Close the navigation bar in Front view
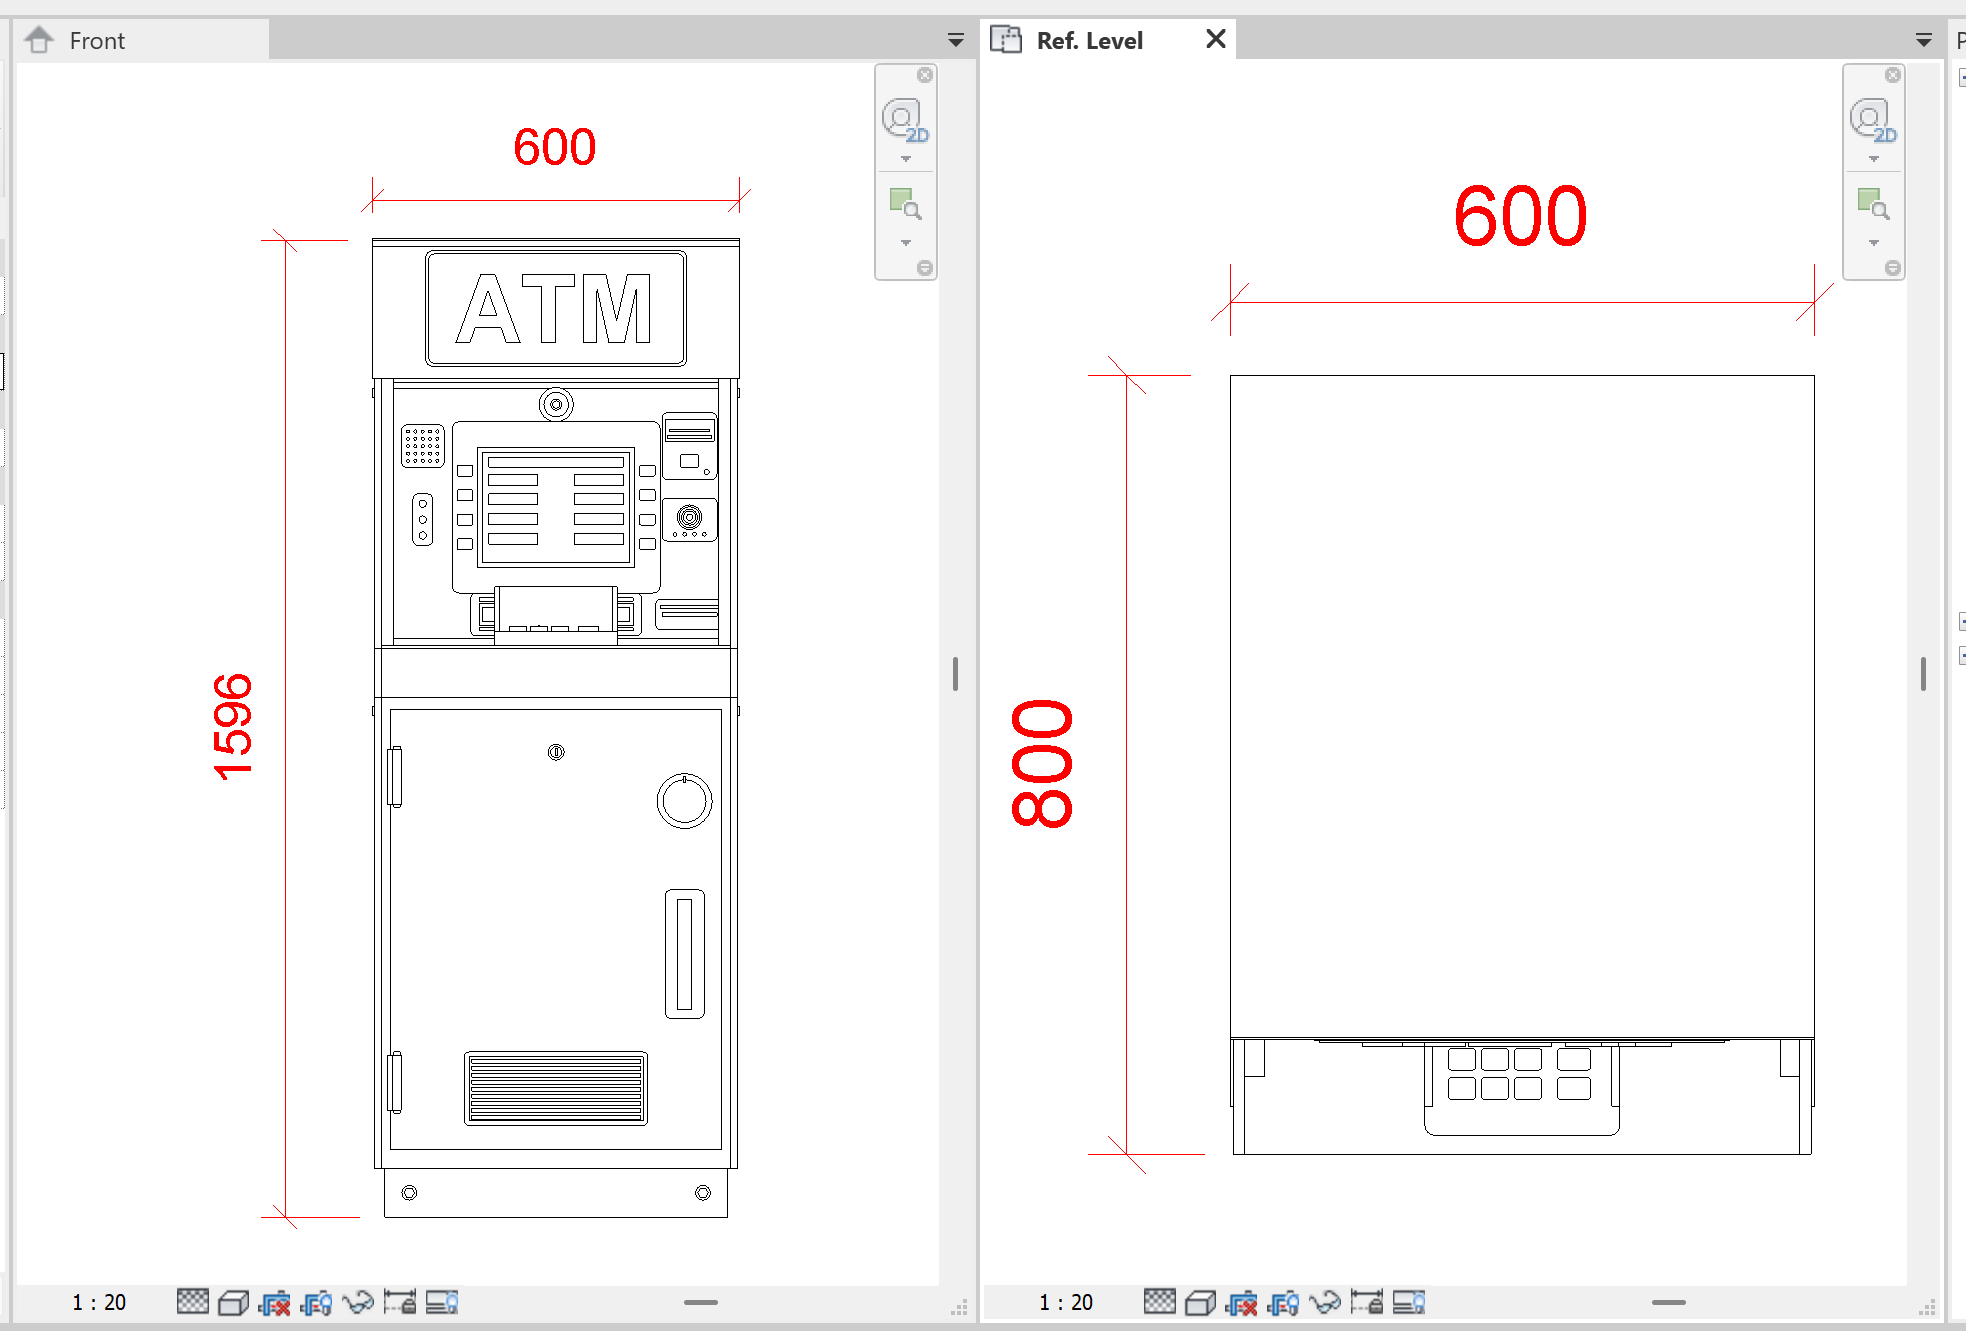 coord(925,75)
